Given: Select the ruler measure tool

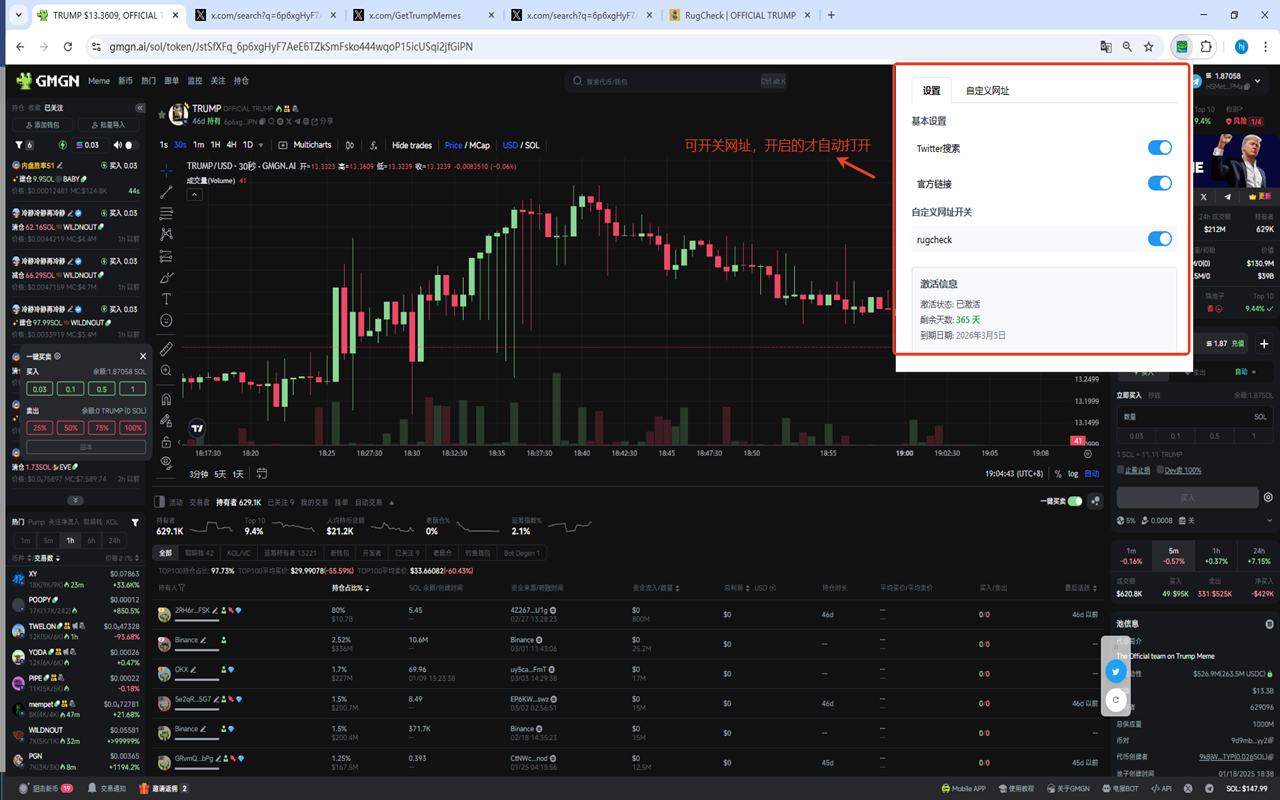Looking at the screenshot, I should coord(166,349).
